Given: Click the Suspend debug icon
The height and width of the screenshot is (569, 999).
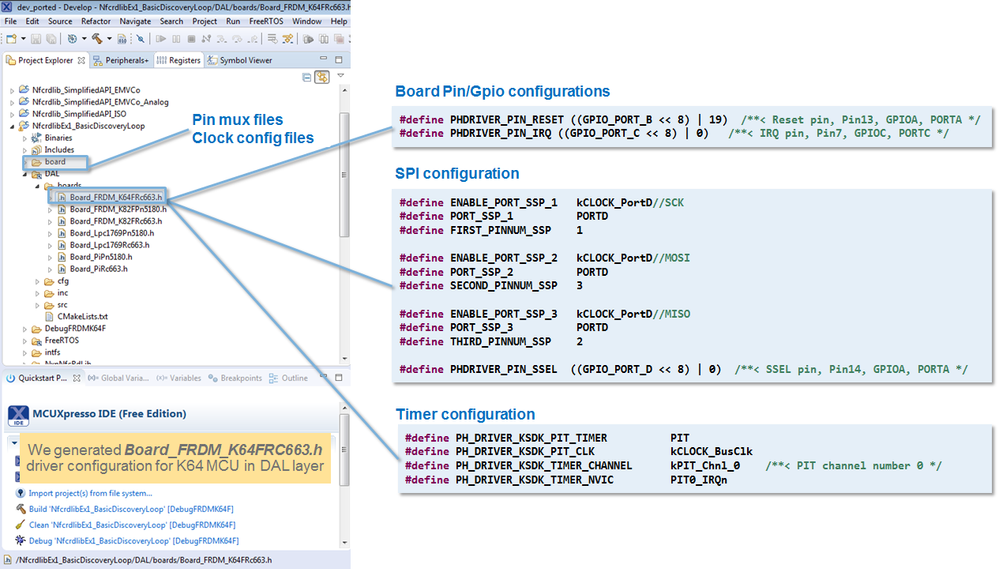Looking at the screenshot, I should point(176,39).
